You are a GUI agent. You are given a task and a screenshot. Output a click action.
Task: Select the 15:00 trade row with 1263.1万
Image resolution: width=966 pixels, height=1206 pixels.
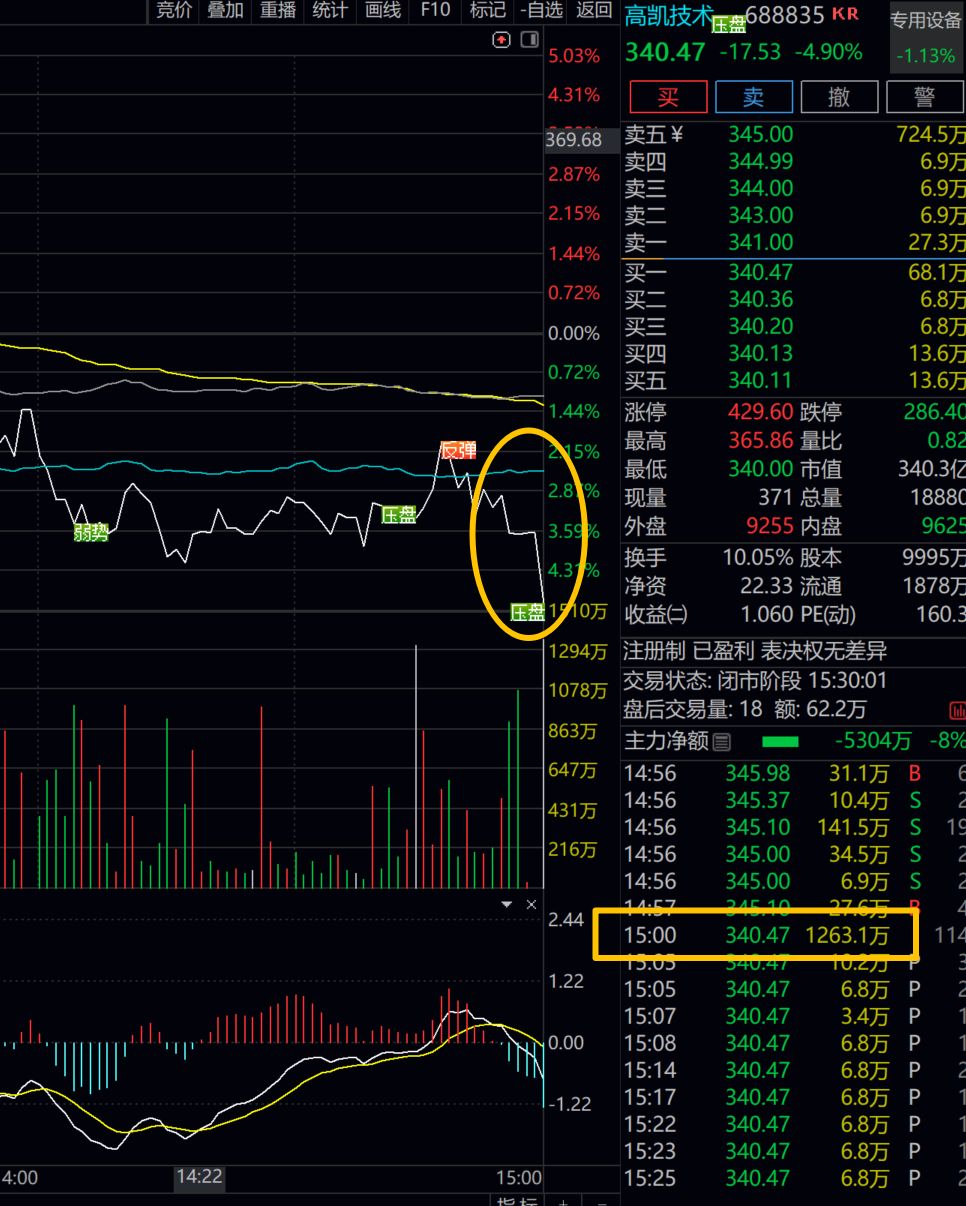click(x=794, y=935)
